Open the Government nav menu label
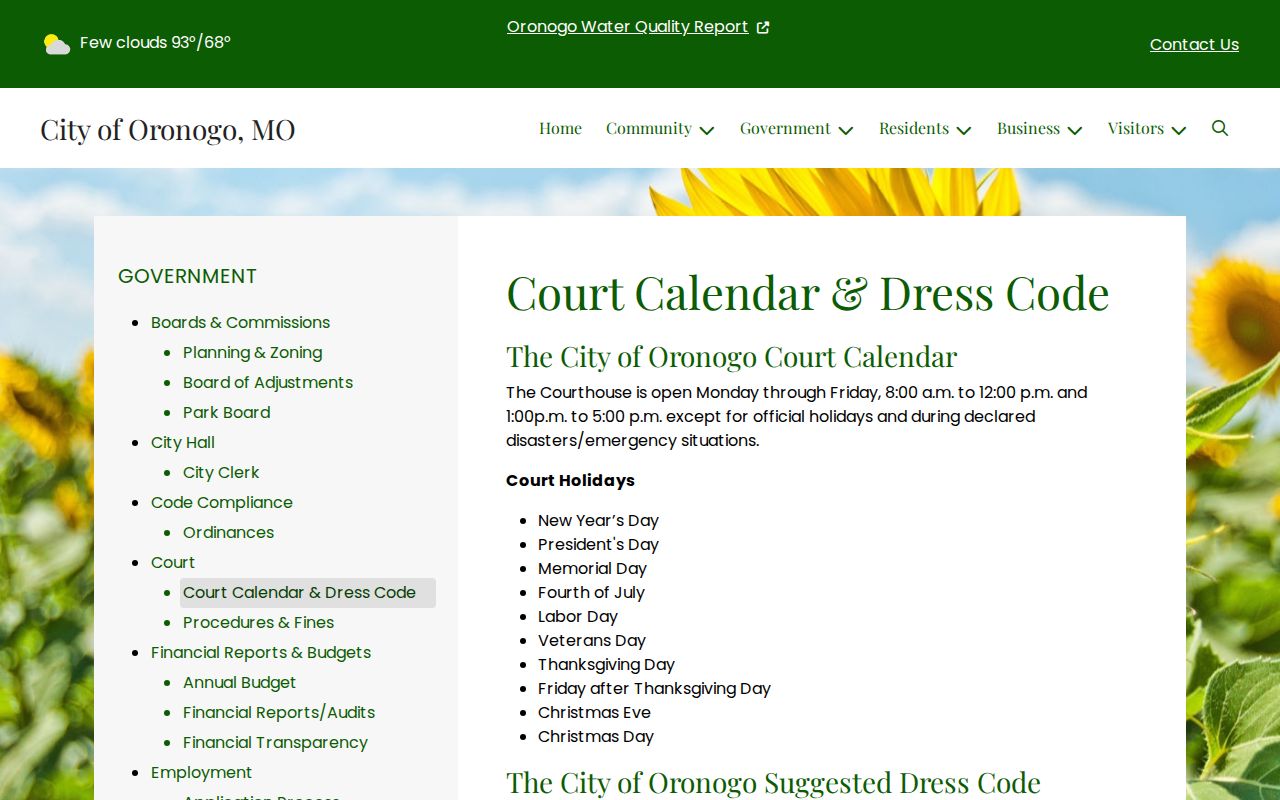1280x800 pixels. pyautogui.click(x=785, y=128)
